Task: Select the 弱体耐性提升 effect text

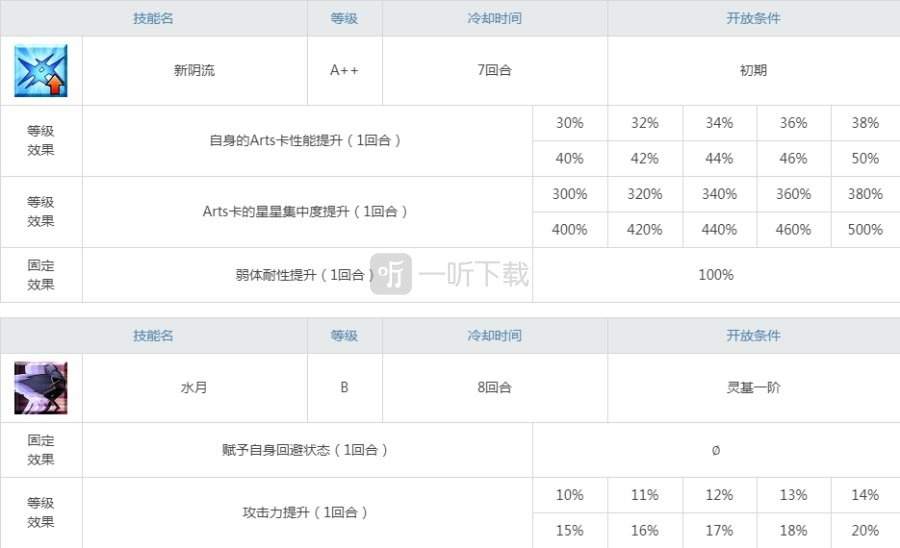Action: (305, 275)
